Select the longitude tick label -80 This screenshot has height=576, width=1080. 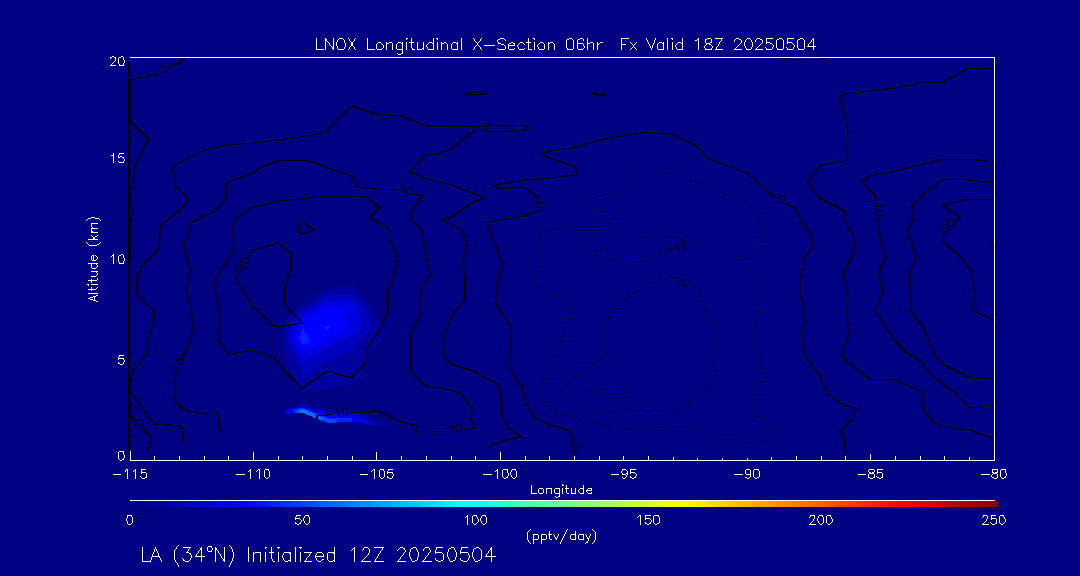[993, 474]
